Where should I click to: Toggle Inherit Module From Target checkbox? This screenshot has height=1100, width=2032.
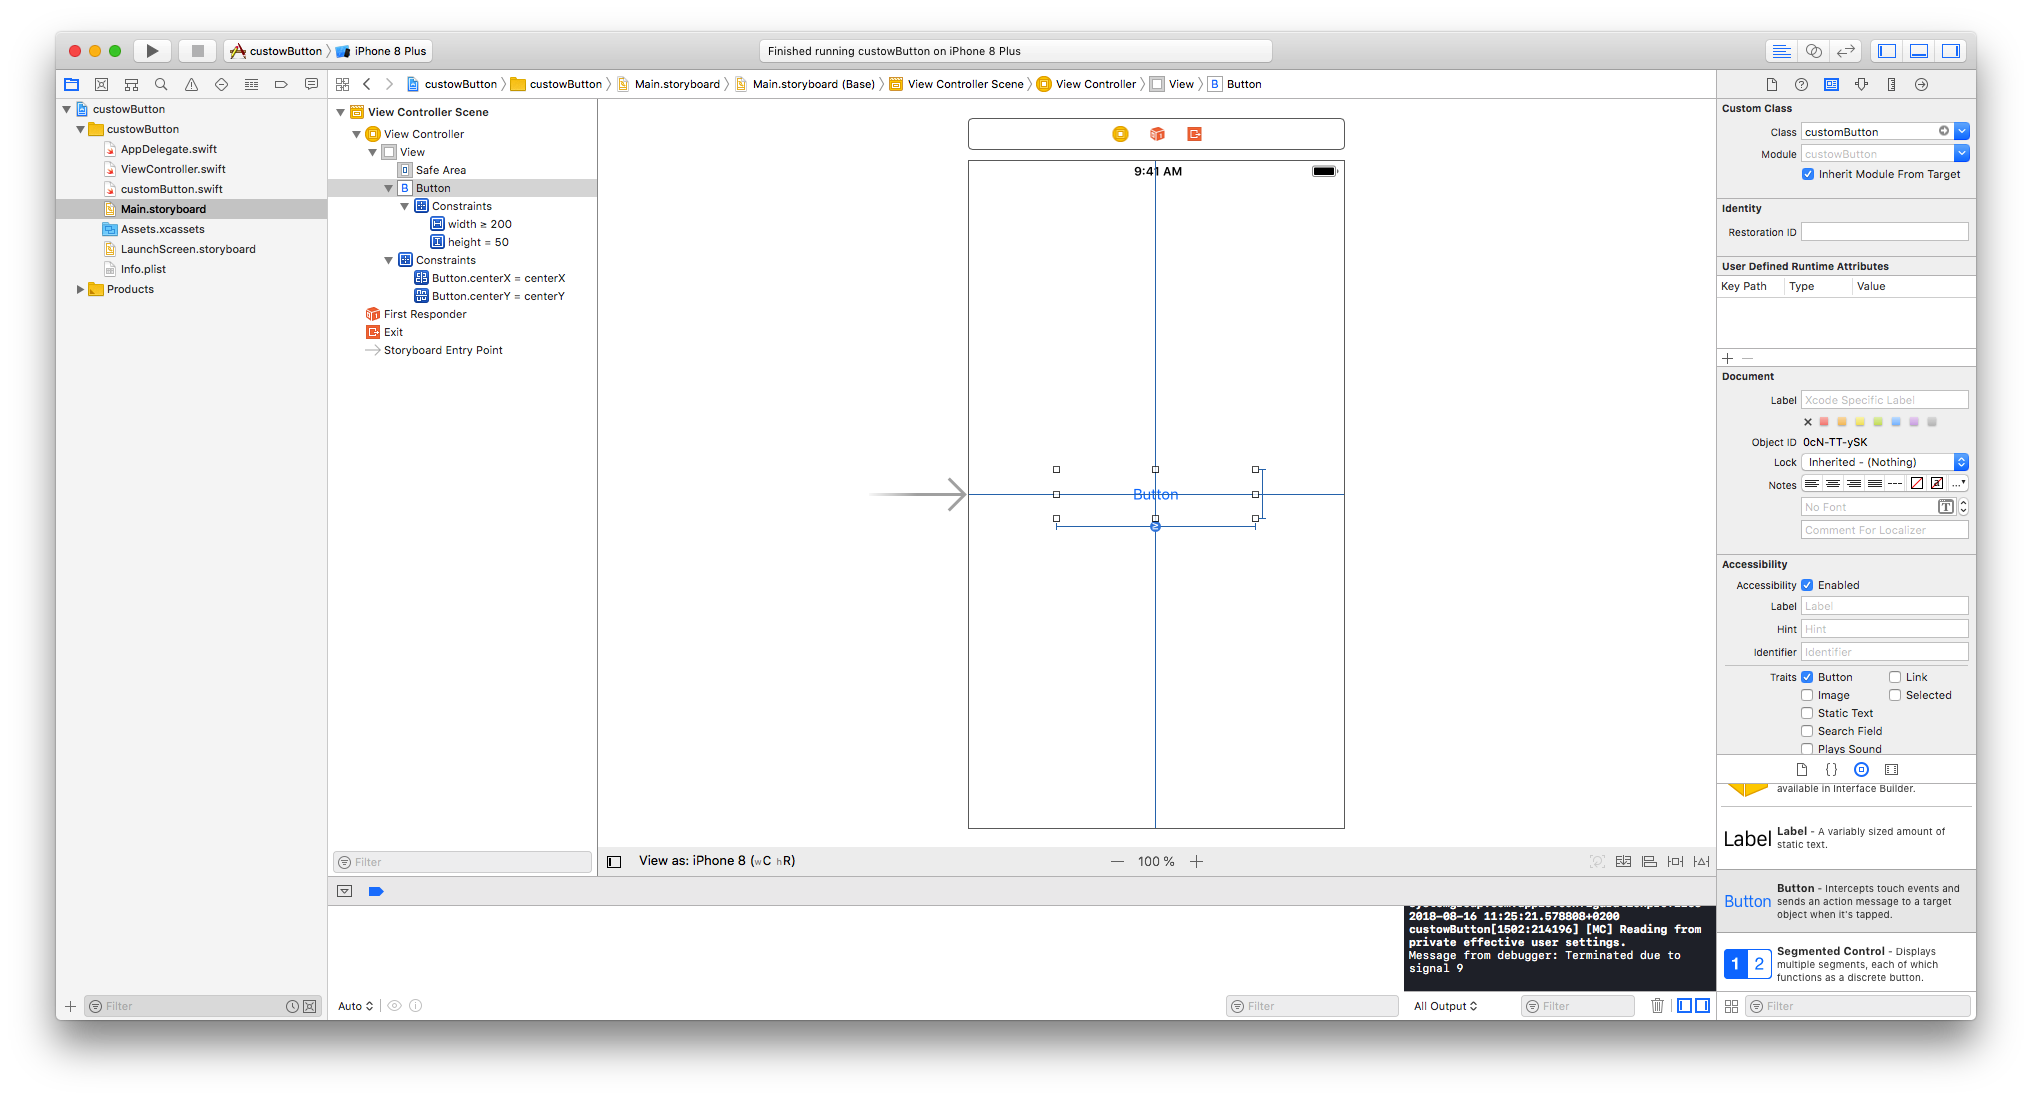point(1808,175)
